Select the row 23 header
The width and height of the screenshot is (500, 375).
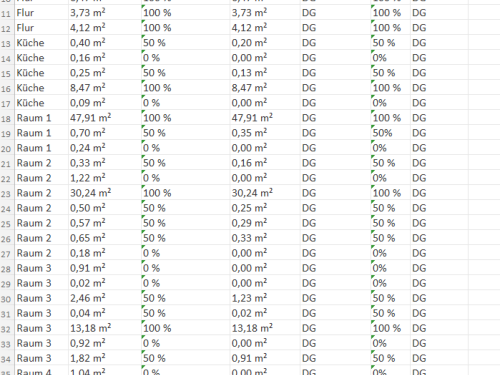[x=7, y=193]
